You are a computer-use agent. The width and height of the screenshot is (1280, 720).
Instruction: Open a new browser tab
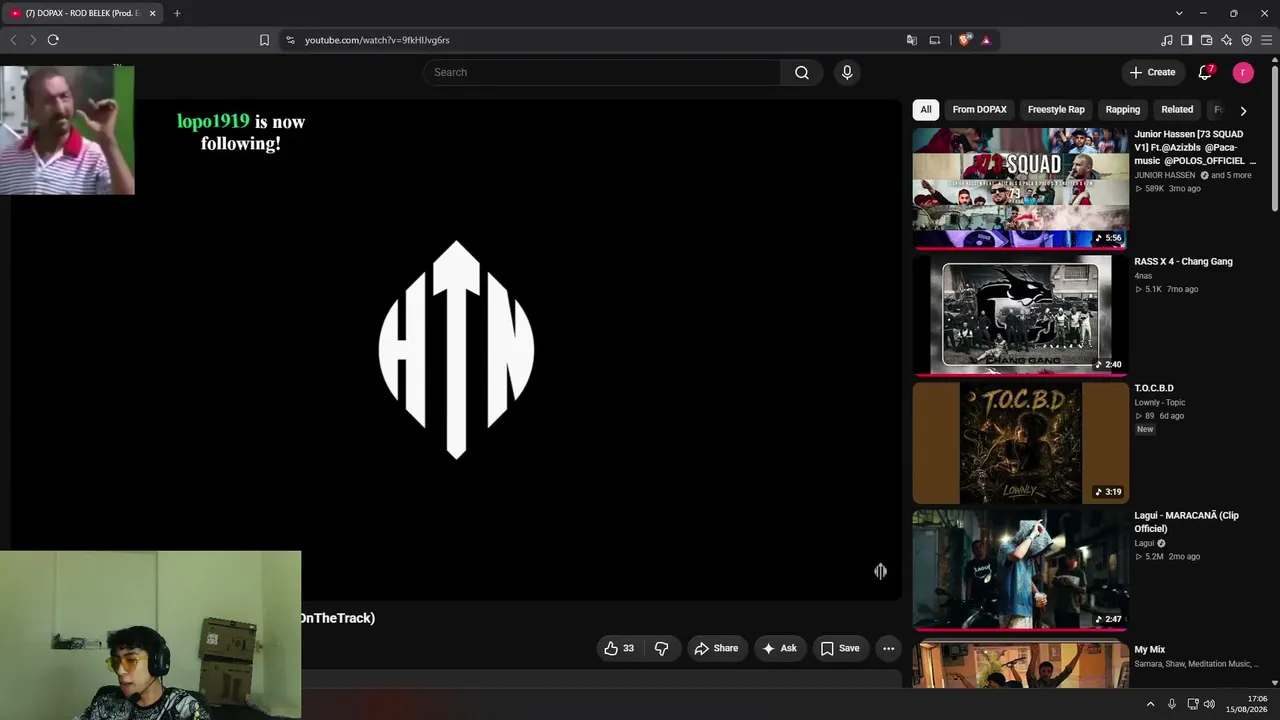pos(177,13)
